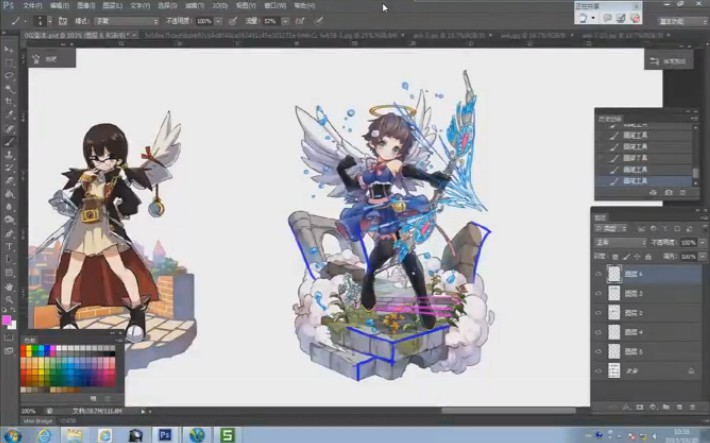This screenshot has height=443, width=710.
Task: Click the pressure-for-opacity icon
Action: 233,21
